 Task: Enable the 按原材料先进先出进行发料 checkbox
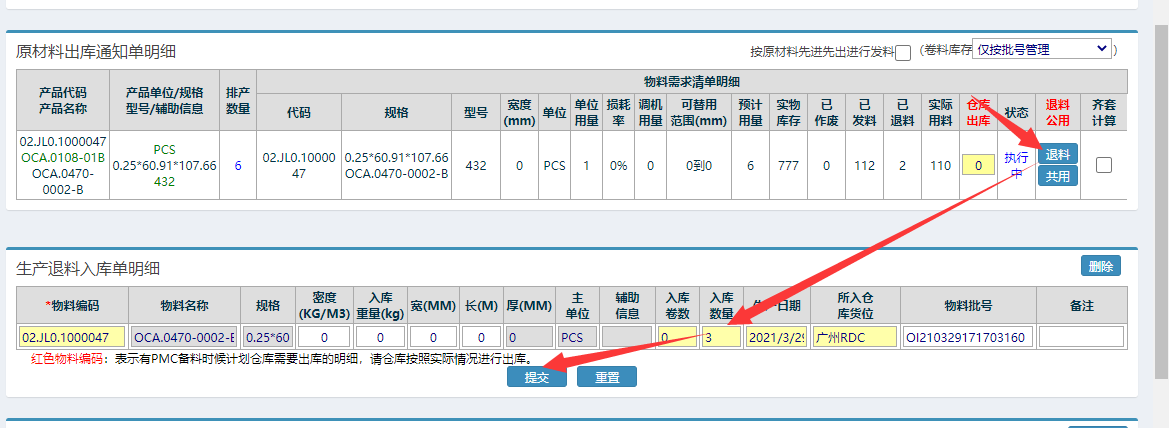click(x=903, y=53)
